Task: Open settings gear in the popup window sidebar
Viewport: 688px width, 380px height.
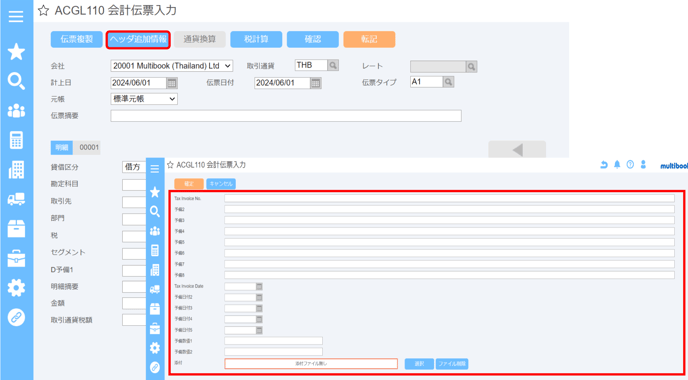Action: pyautogui.click(x=154, y=348)
